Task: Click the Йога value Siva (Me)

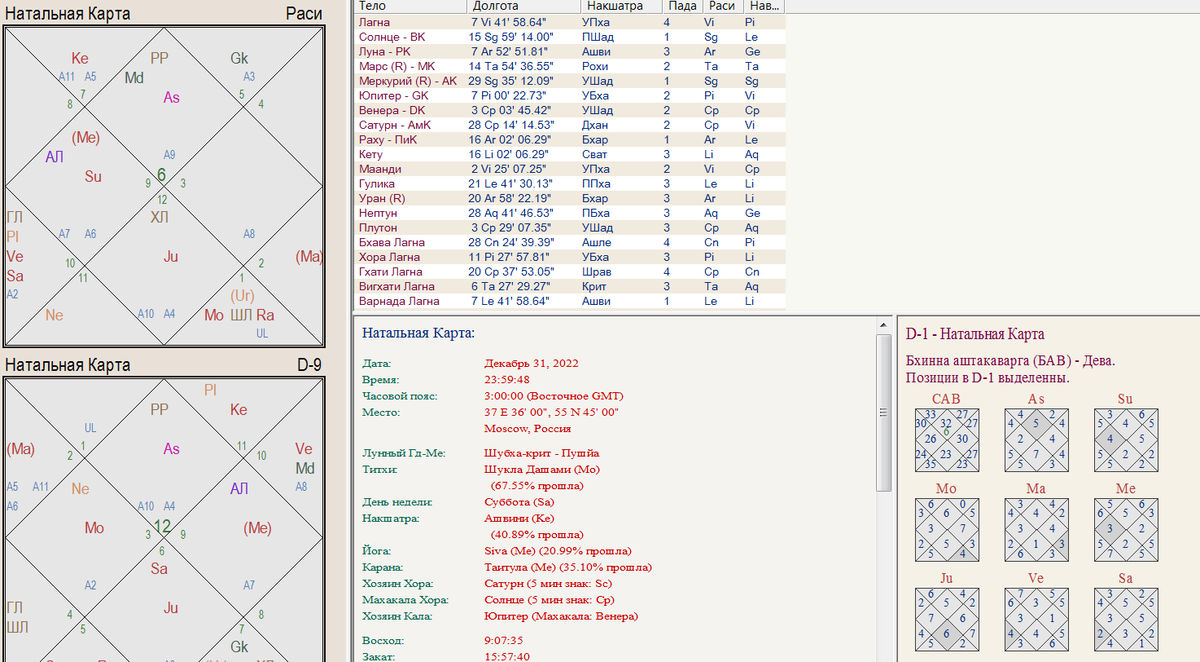Action: pyautogui.click(x=510, y=551)
